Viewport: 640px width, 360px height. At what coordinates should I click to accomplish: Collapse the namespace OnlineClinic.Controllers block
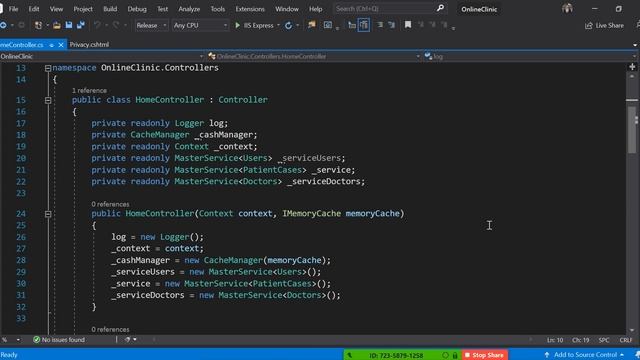point(48,68)
